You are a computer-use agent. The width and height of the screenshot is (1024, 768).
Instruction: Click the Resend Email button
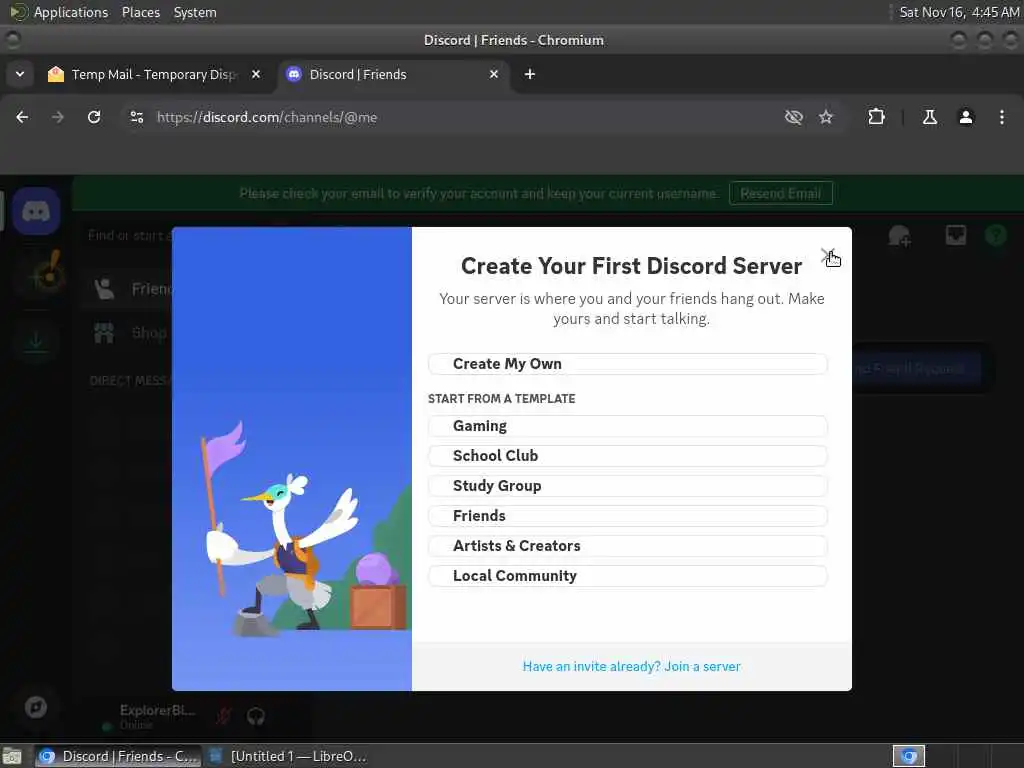(x=780, y=193)
